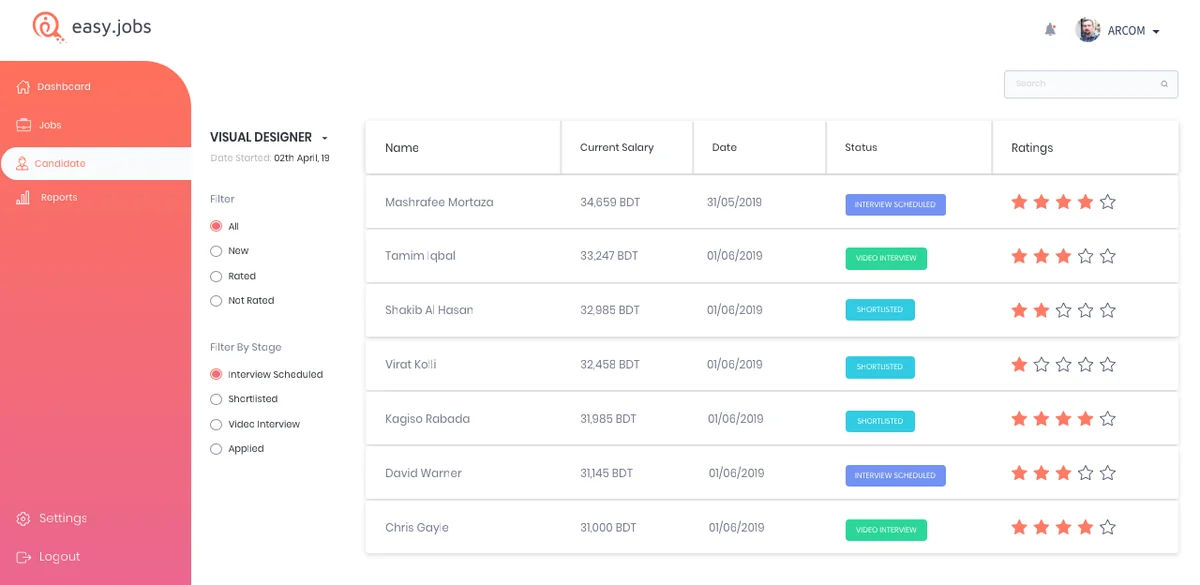Click the search magnifier icon
This screenshot has width=1200, height=585.
tap(1164, 84)
